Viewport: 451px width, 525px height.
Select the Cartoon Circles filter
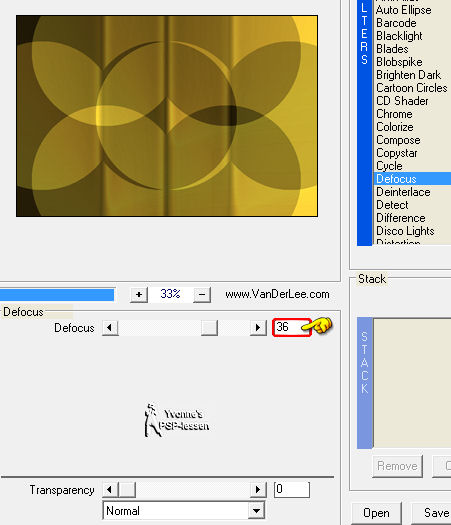[412, 88]
